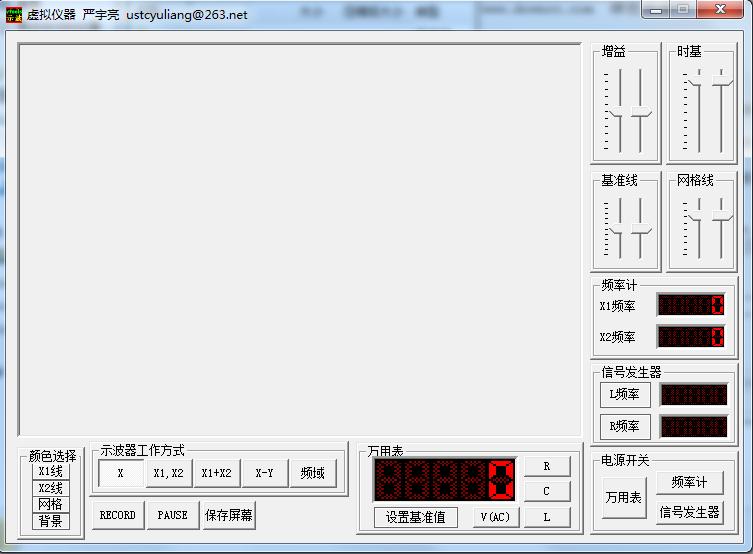
Task: Select multimeter V(AC) mode
Action: (496, 517)
